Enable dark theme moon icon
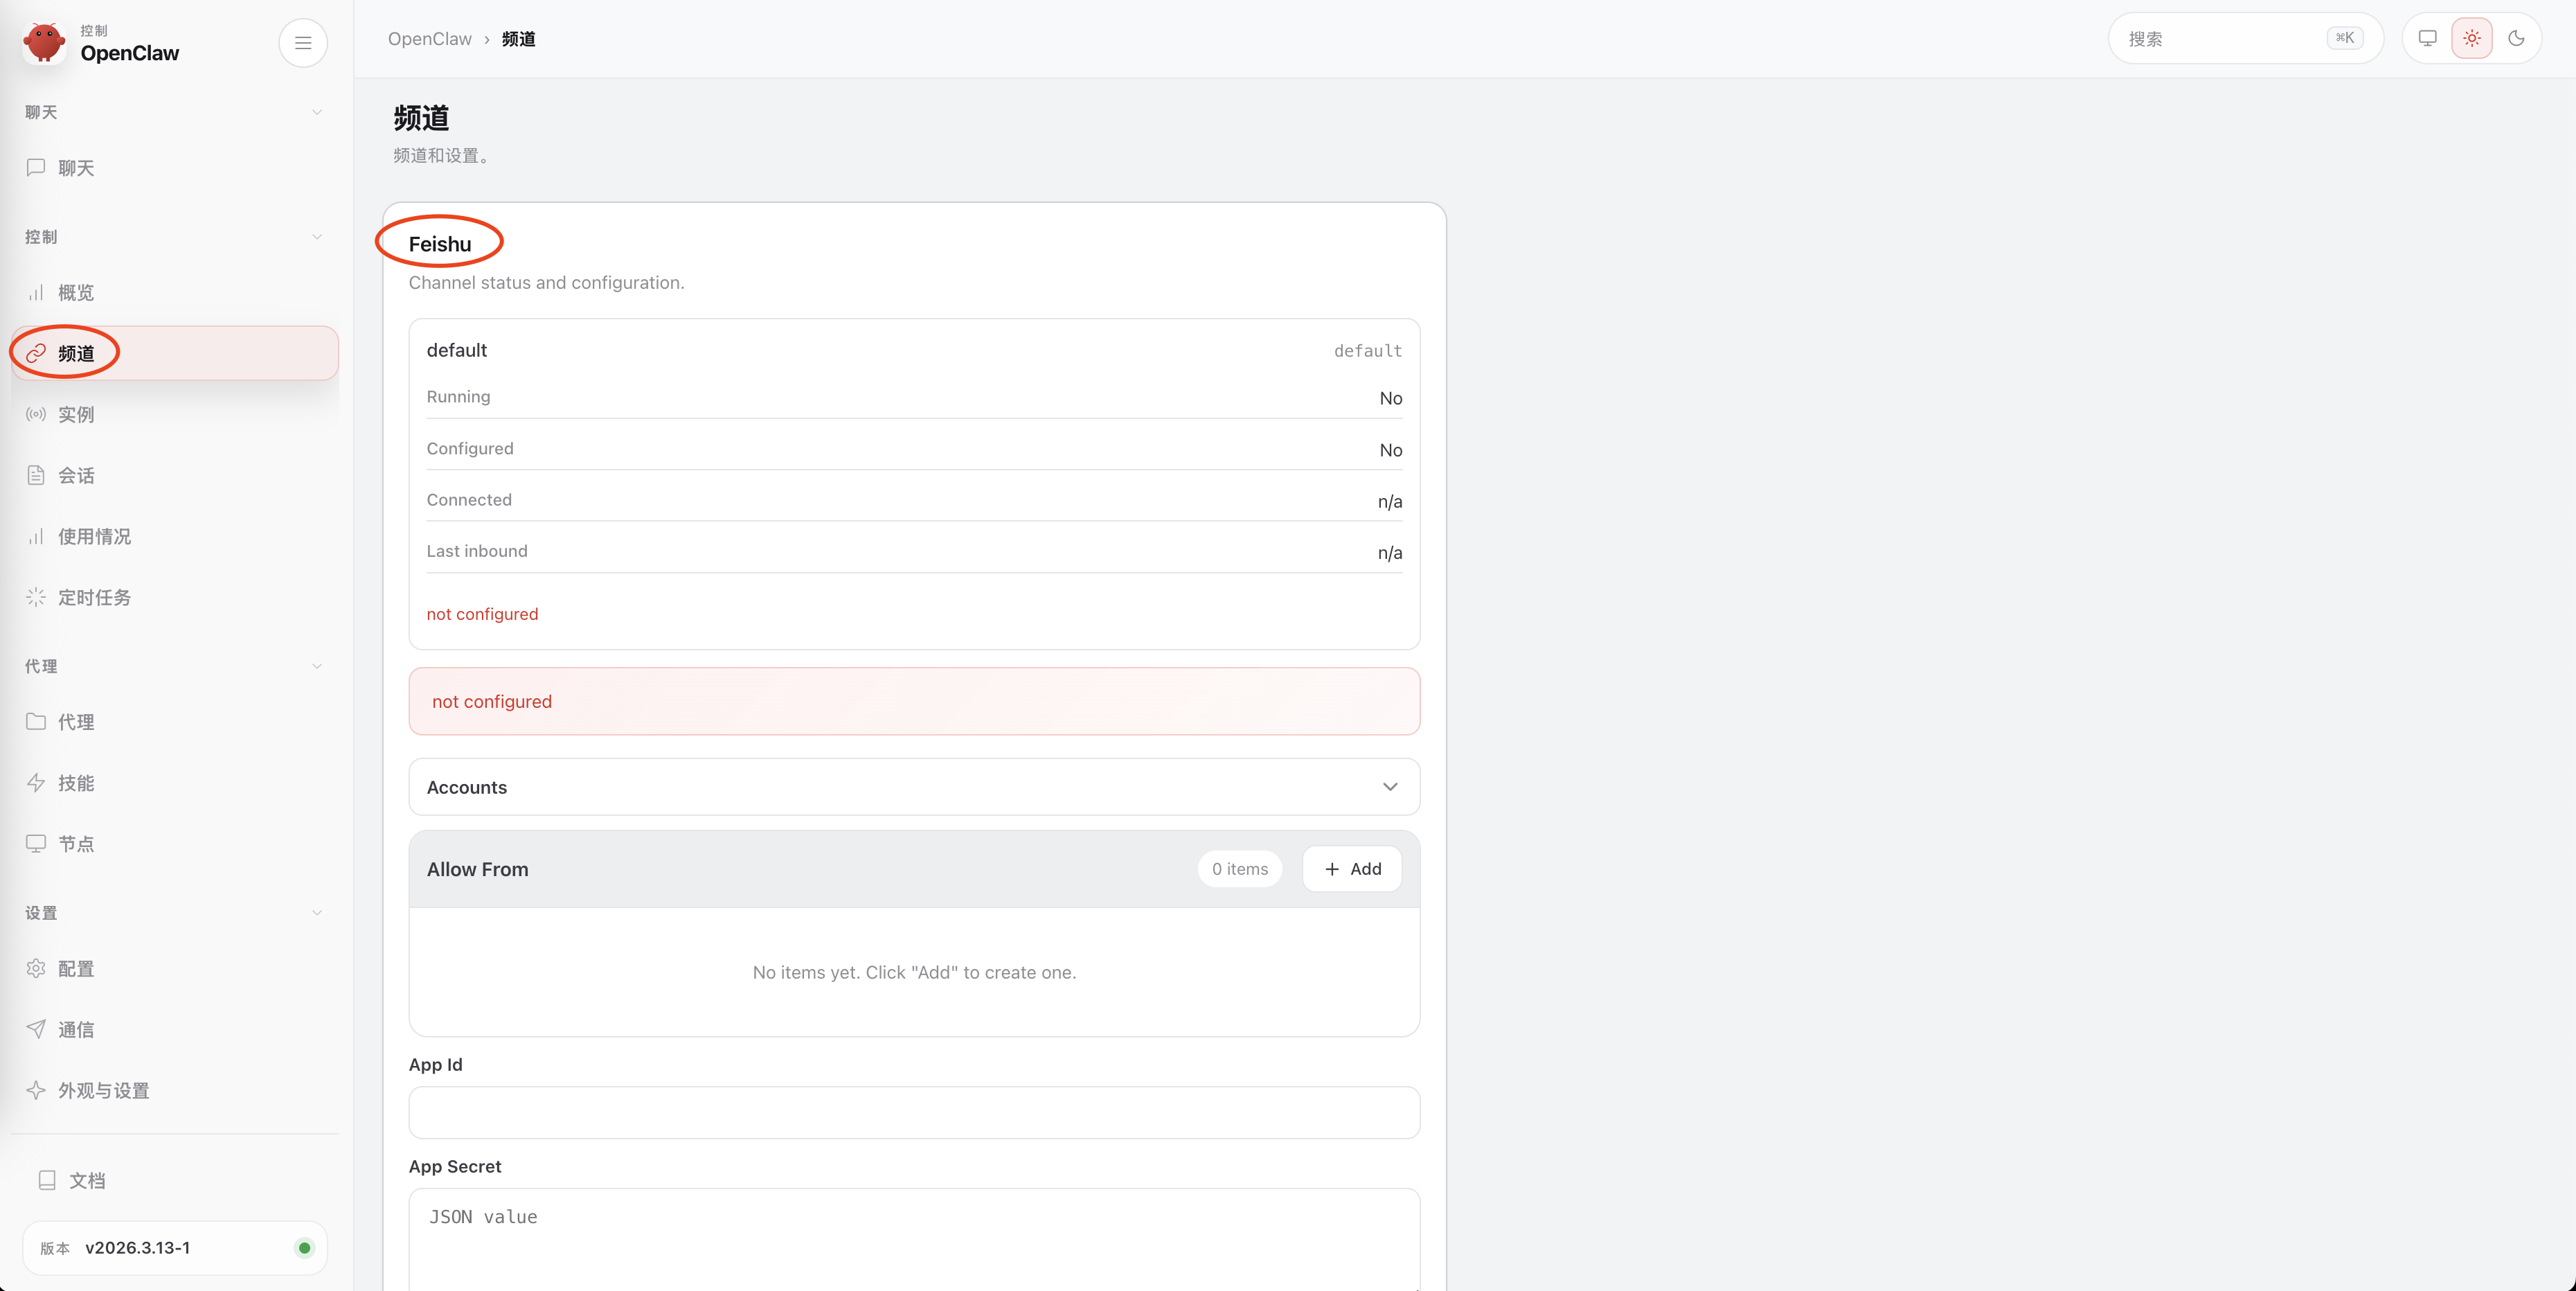This screenshot has height=1291, width=2576. (2516, 39)
